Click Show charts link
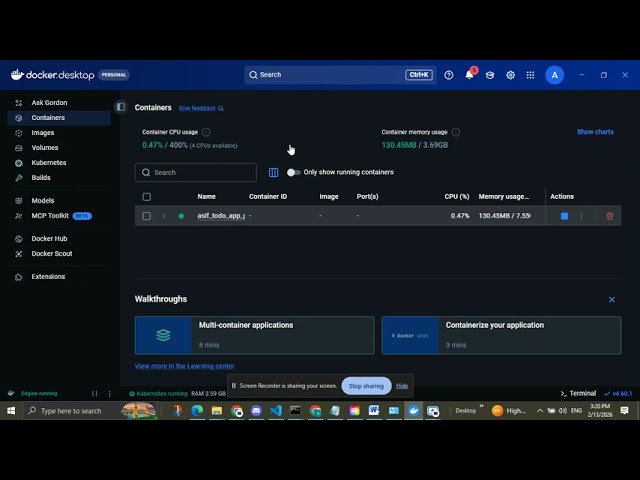640x480 pixels. coord(595,132)
